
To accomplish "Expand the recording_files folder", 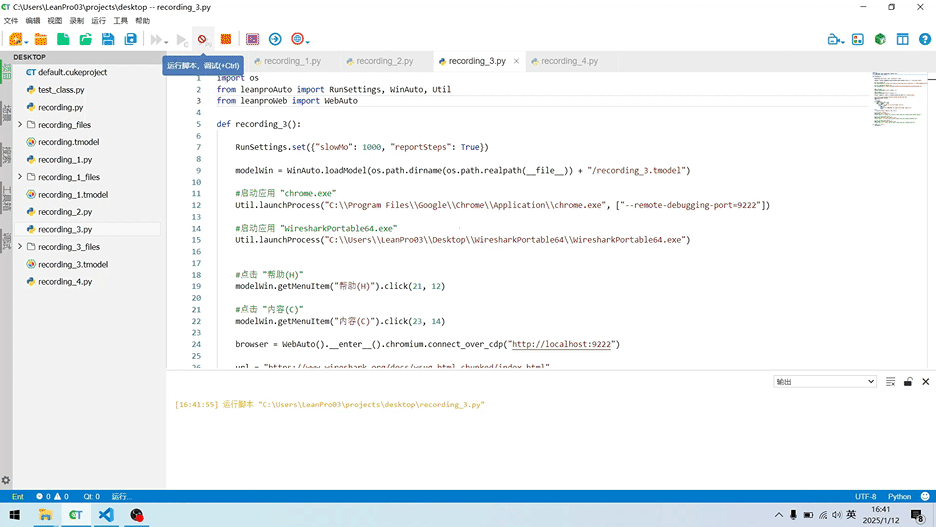I will pos(20,125).
